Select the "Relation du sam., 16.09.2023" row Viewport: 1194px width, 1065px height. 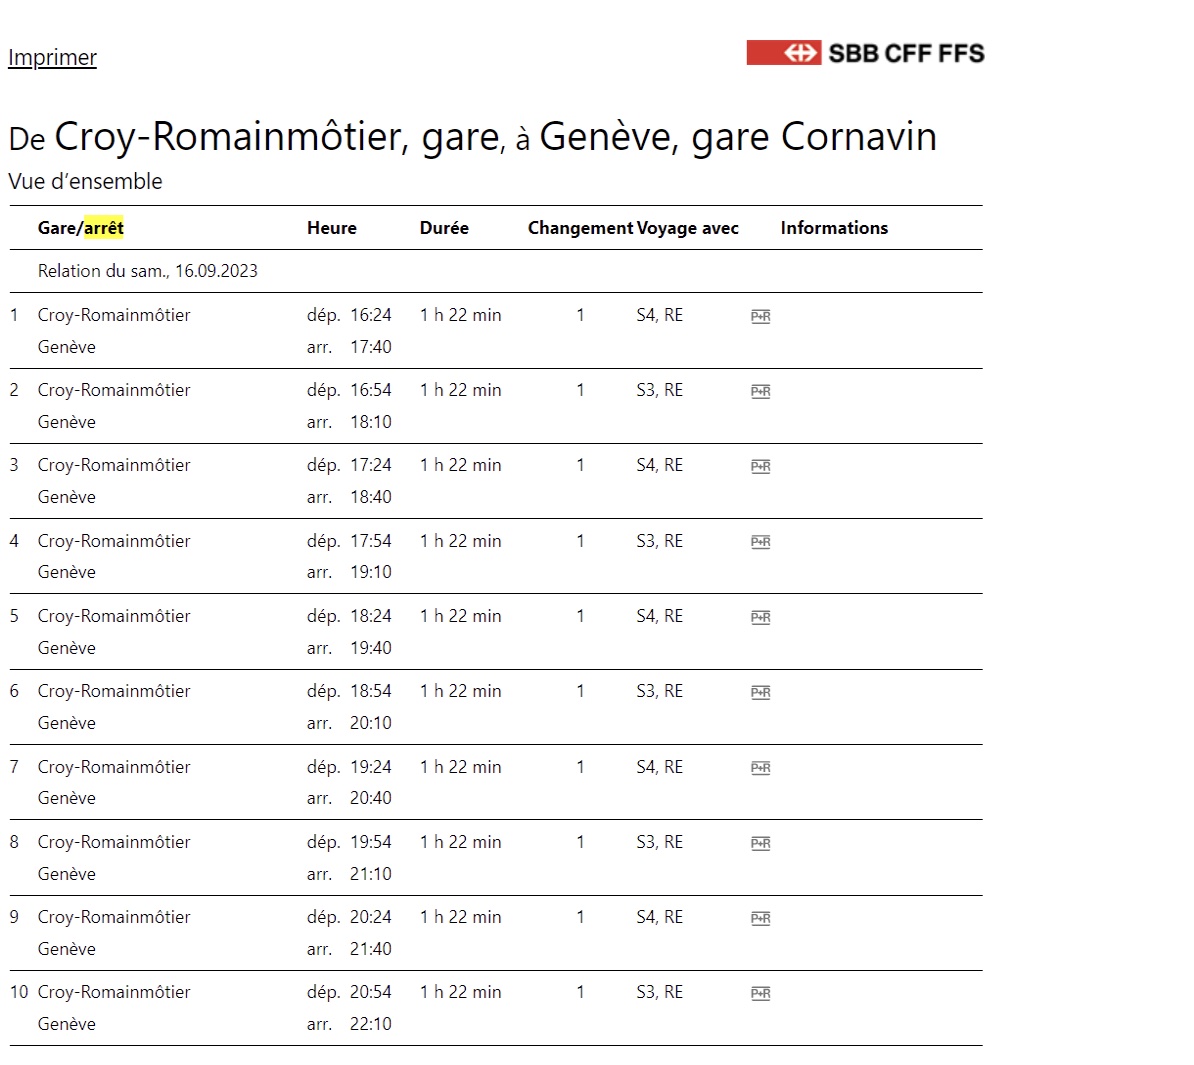click(148, 271)
